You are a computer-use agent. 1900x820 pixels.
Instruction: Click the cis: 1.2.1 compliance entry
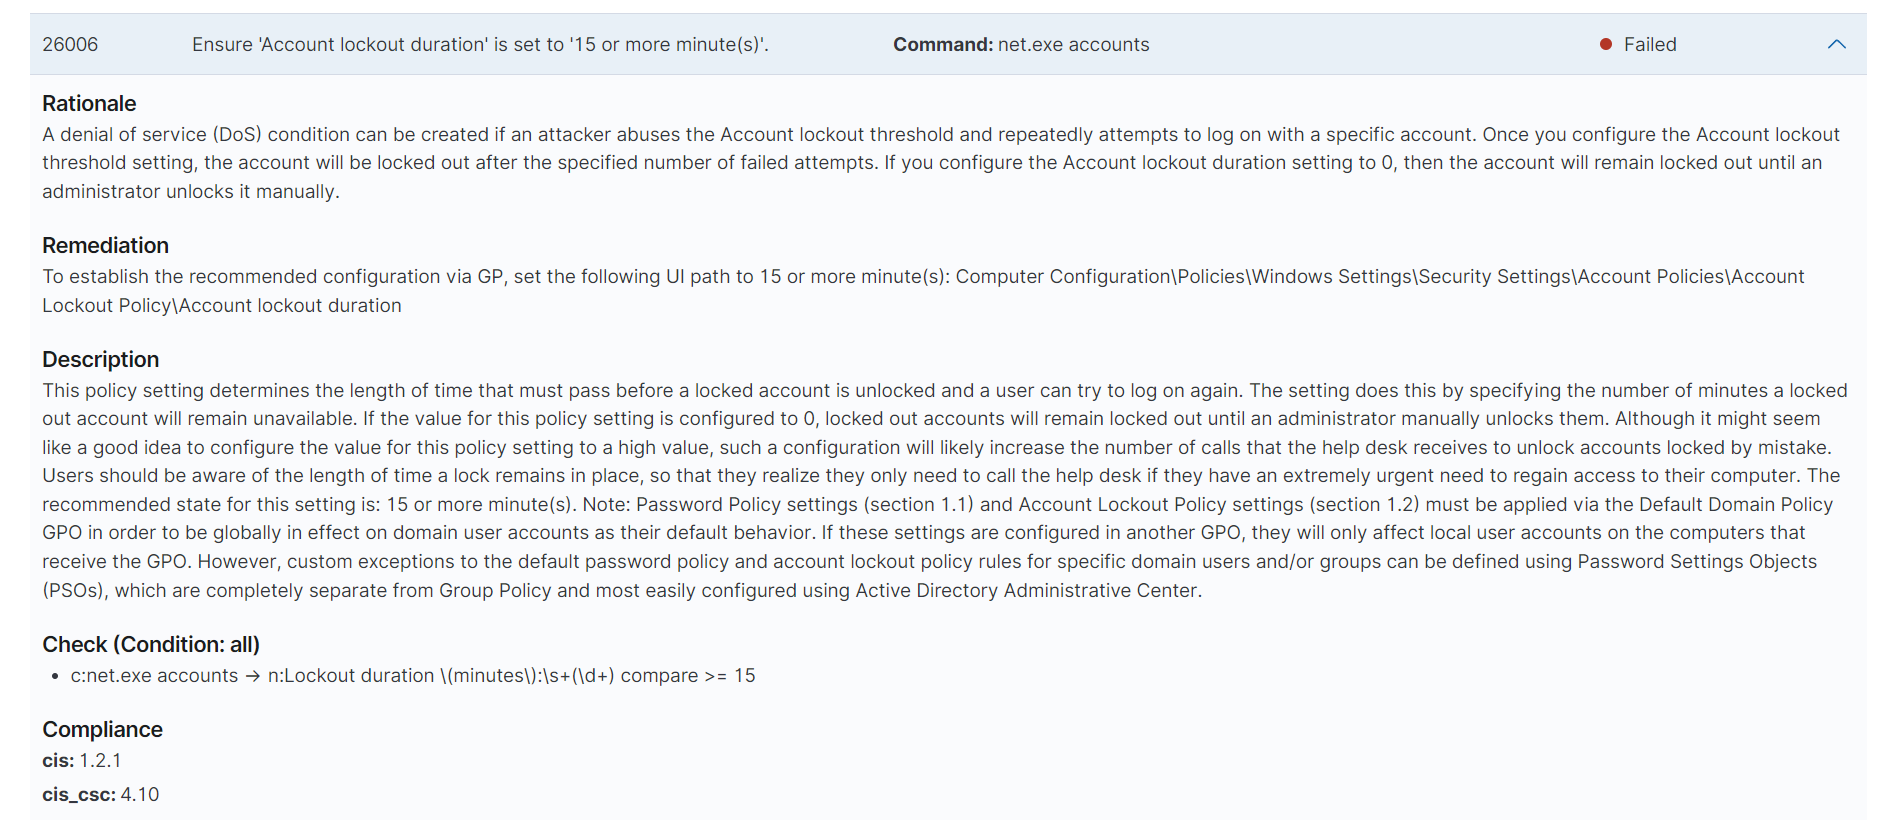82,761
